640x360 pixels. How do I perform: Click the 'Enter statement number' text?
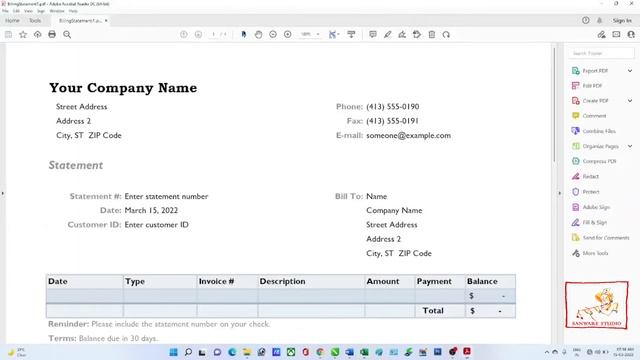coord(166,196)
